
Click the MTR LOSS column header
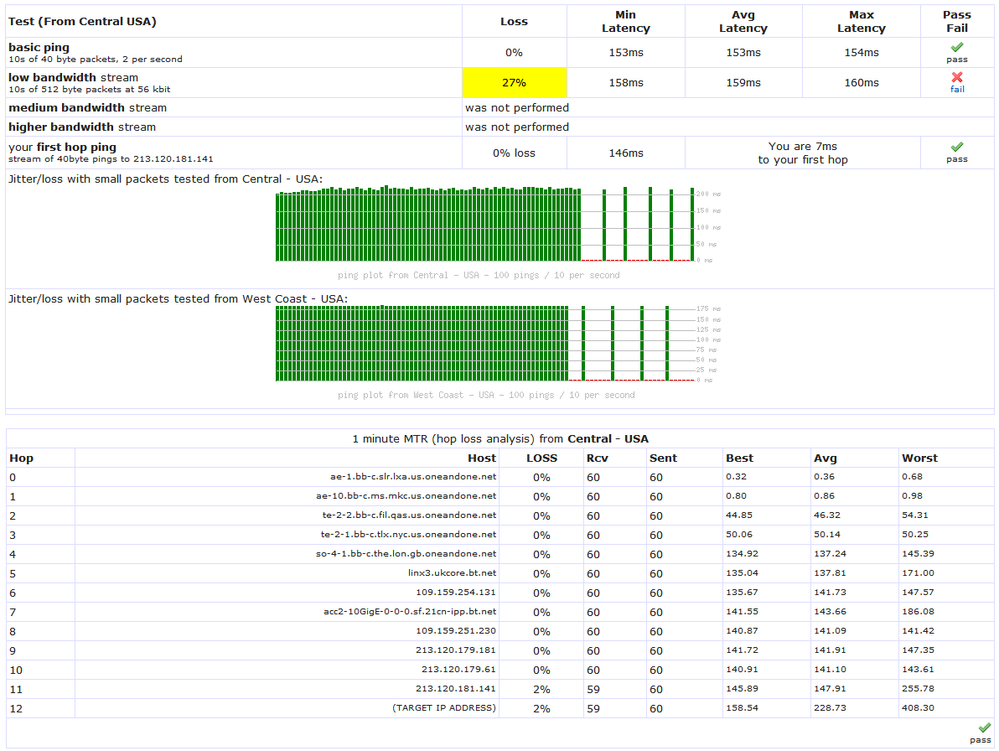pos(542,458)
